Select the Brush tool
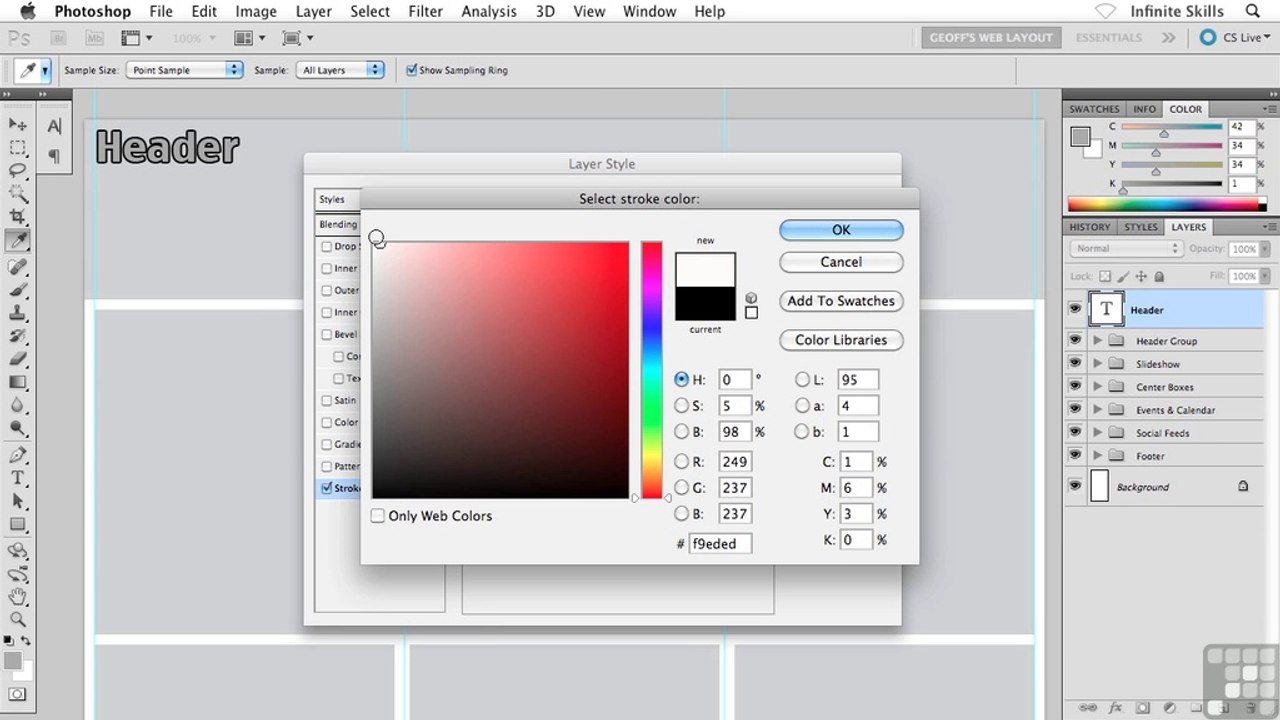The height and width of the screenshot is (720, 1280). click(x=18, y=289)
